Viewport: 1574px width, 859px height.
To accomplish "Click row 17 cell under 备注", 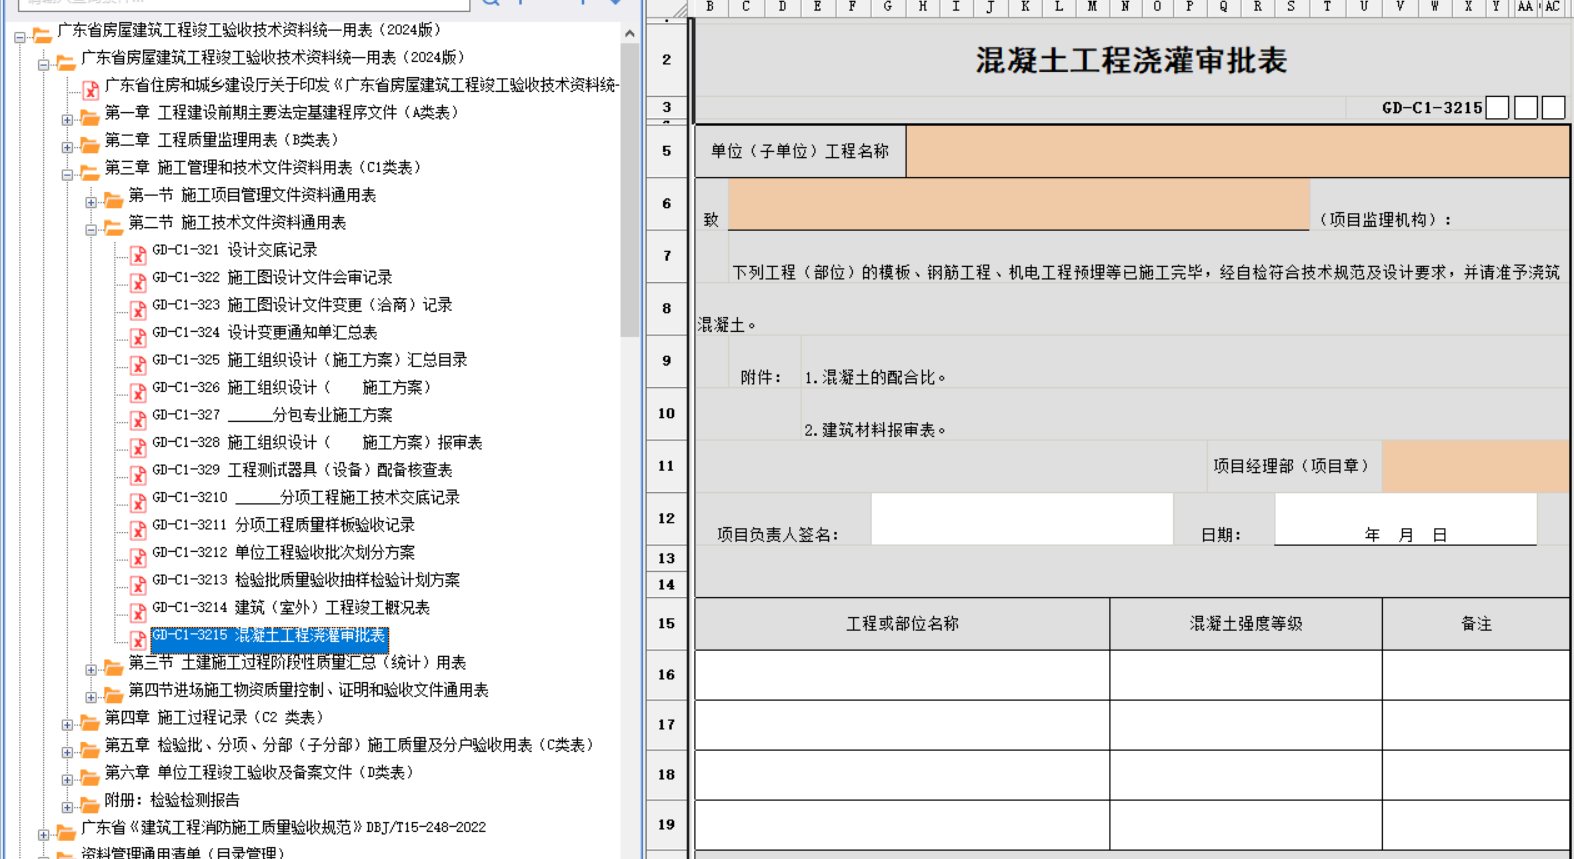I will pyautogui.click(x=1476, y=725).
